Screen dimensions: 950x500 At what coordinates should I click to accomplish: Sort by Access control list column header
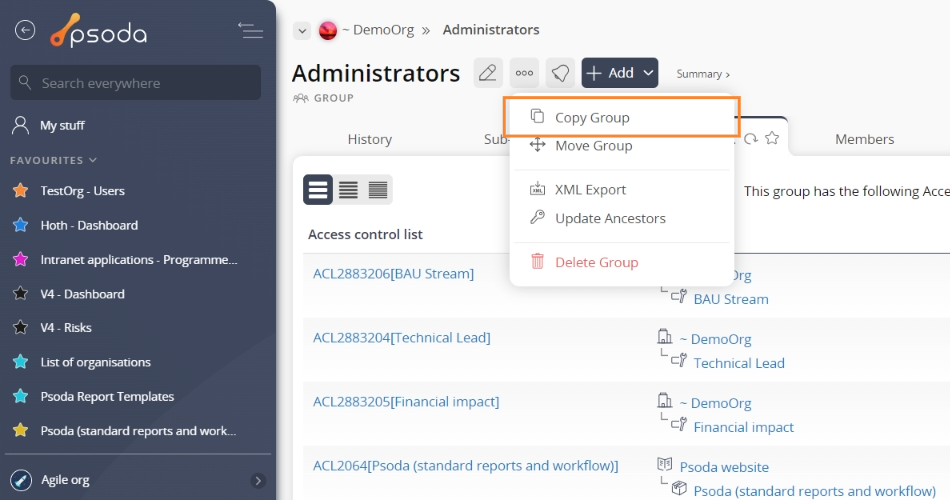[x=365, y=234]
